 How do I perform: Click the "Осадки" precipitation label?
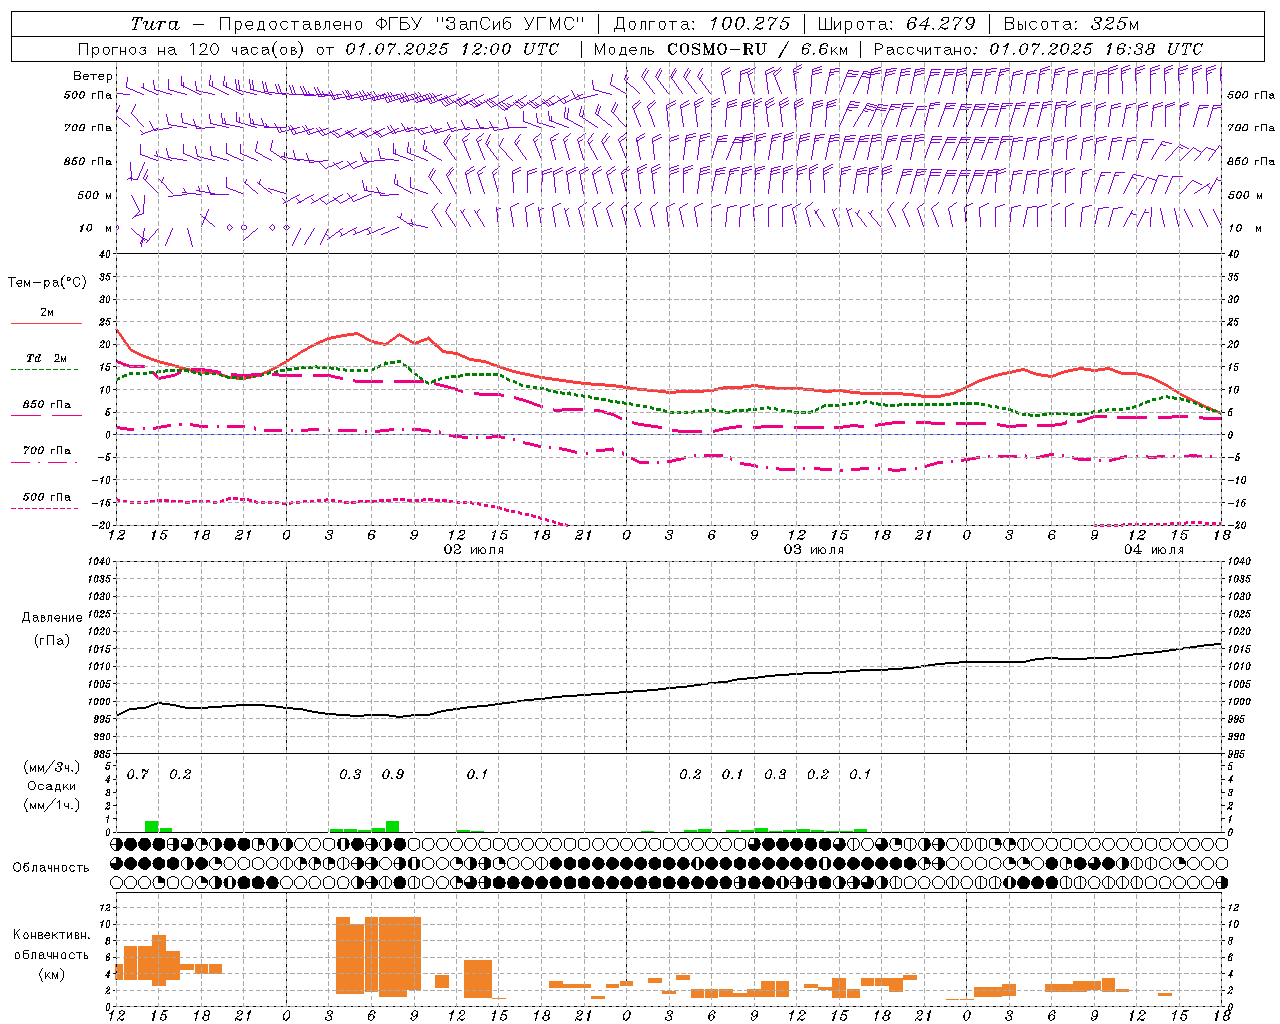pyautogui.click(x=51, y=786)
